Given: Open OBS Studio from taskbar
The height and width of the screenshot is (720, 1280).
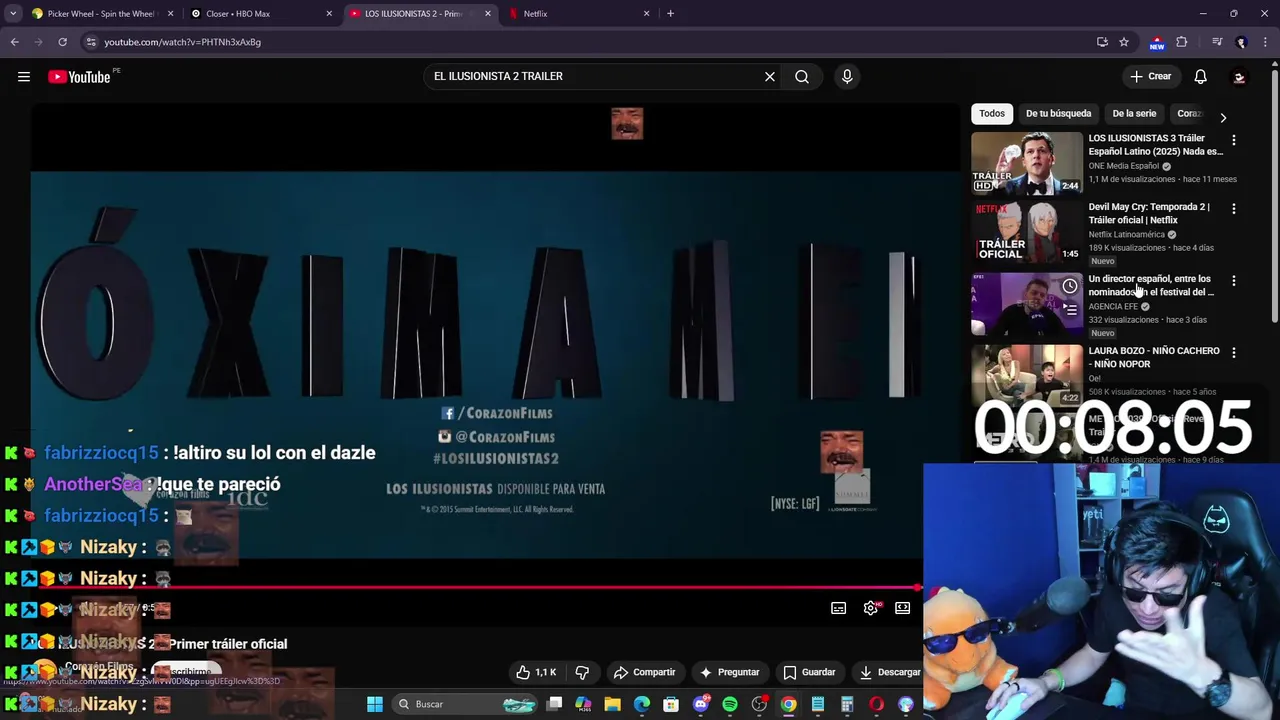Looking at the screenshot, I should tap(759, 704).
